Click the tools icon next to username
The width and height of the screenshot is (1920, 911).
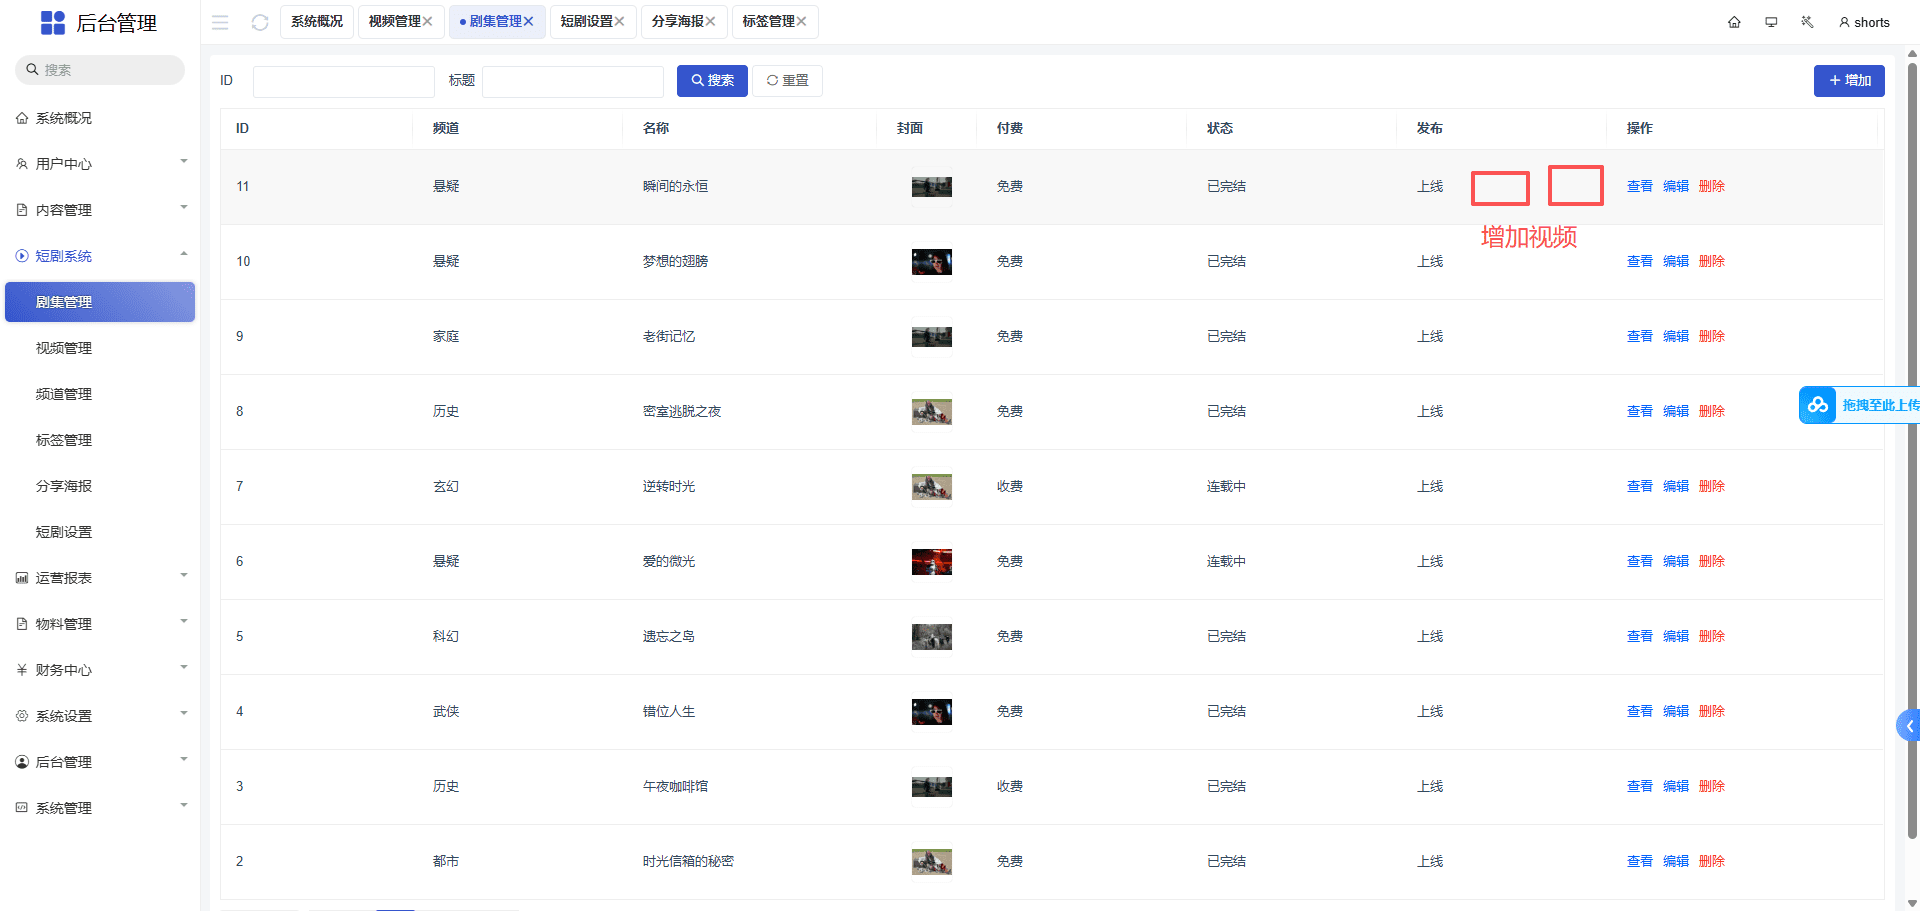(x=1807, y=22)
